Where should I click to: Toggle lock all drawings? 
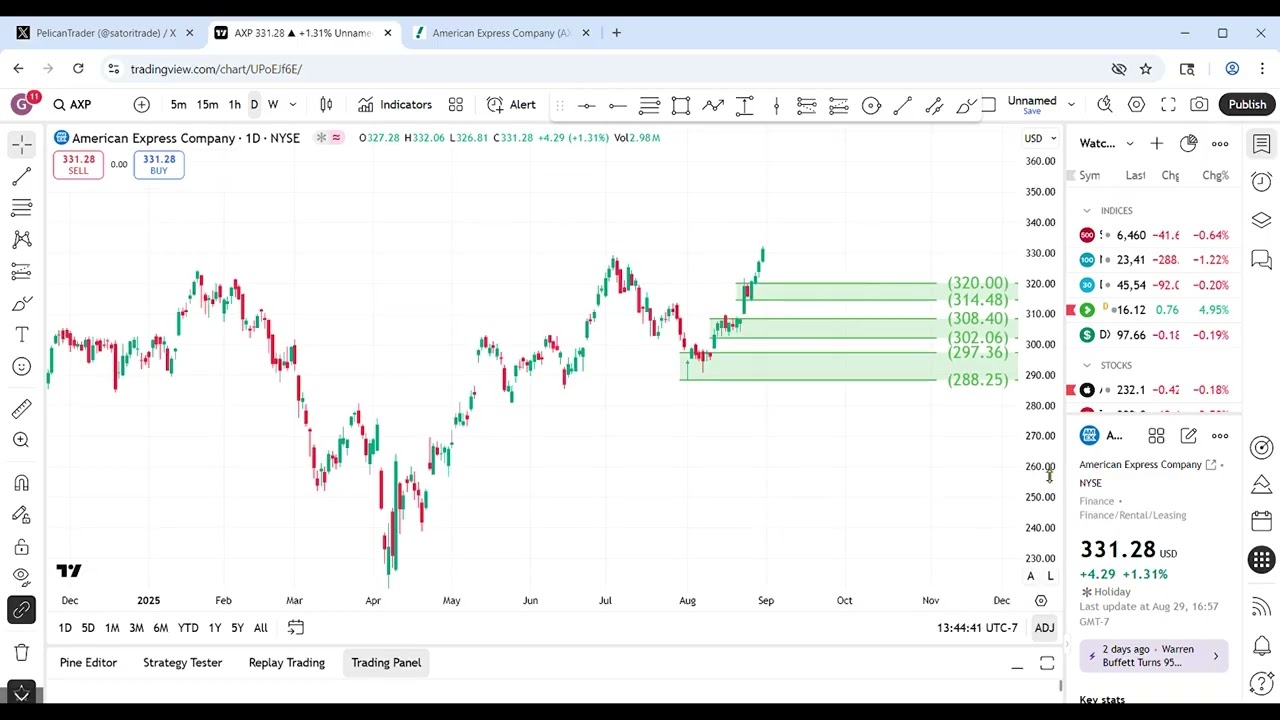click(21, 547)
